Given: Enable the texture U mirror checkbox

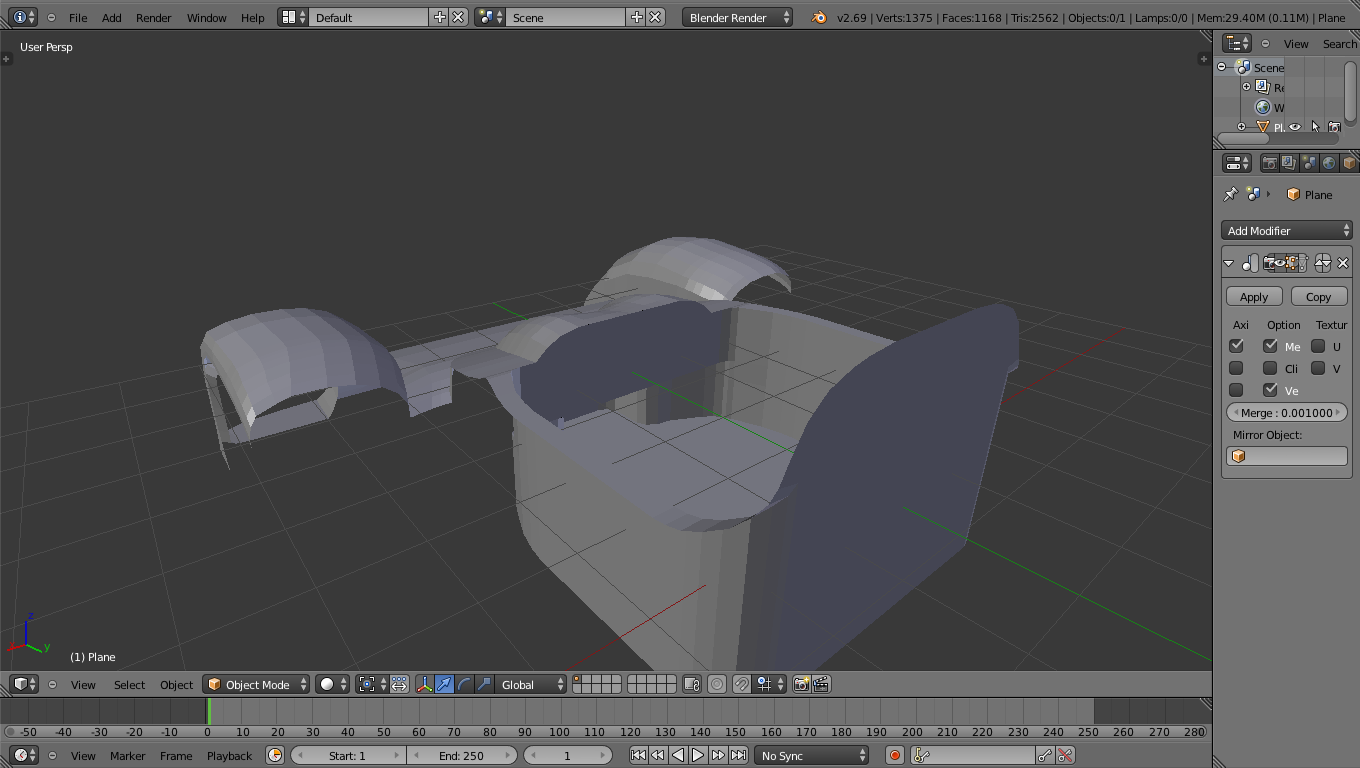Looking at the screenshot, I should point(1318,346).
